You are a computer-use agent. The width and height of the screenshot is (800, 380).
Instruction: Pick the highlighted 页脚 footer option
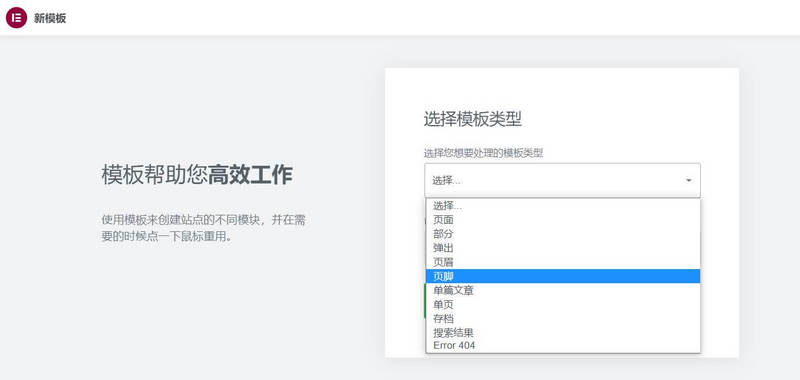[x=563, y=276]
